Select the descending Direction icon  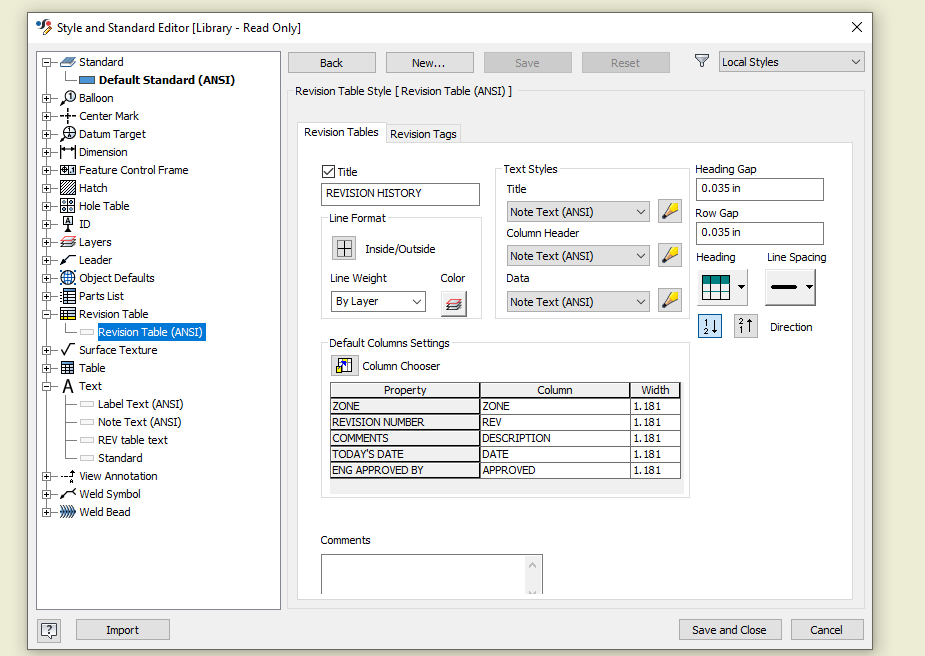coord(709,326)
